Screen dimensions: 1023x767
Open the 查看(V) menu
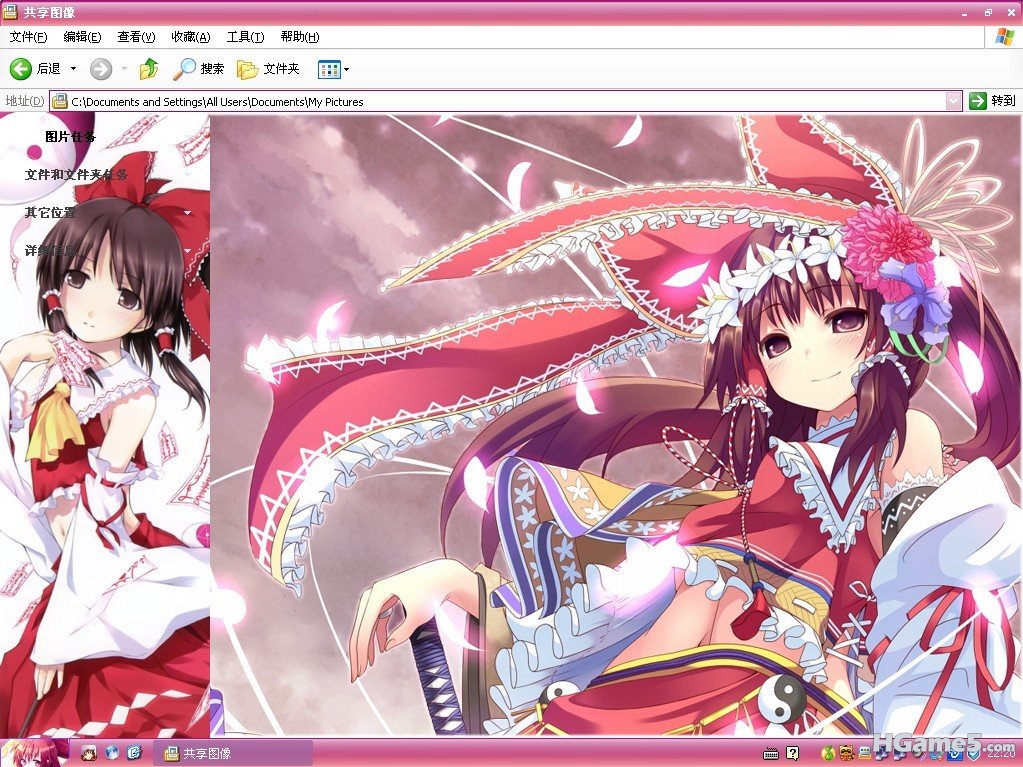coord(136,37)
